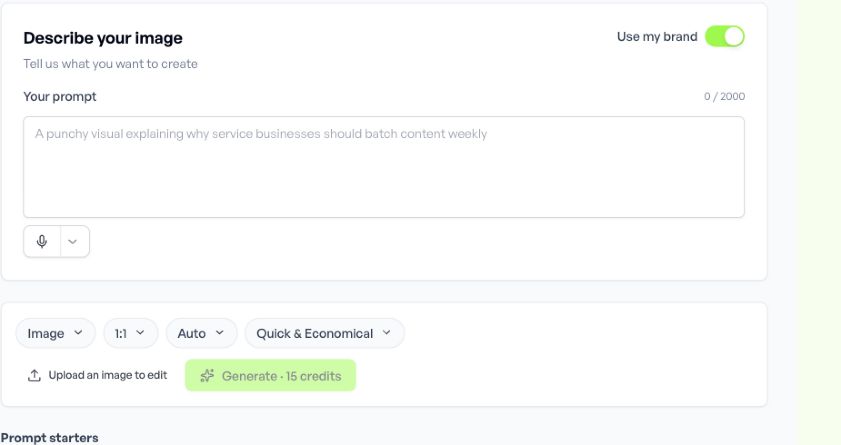Disable the Use my brand switch

725,36
